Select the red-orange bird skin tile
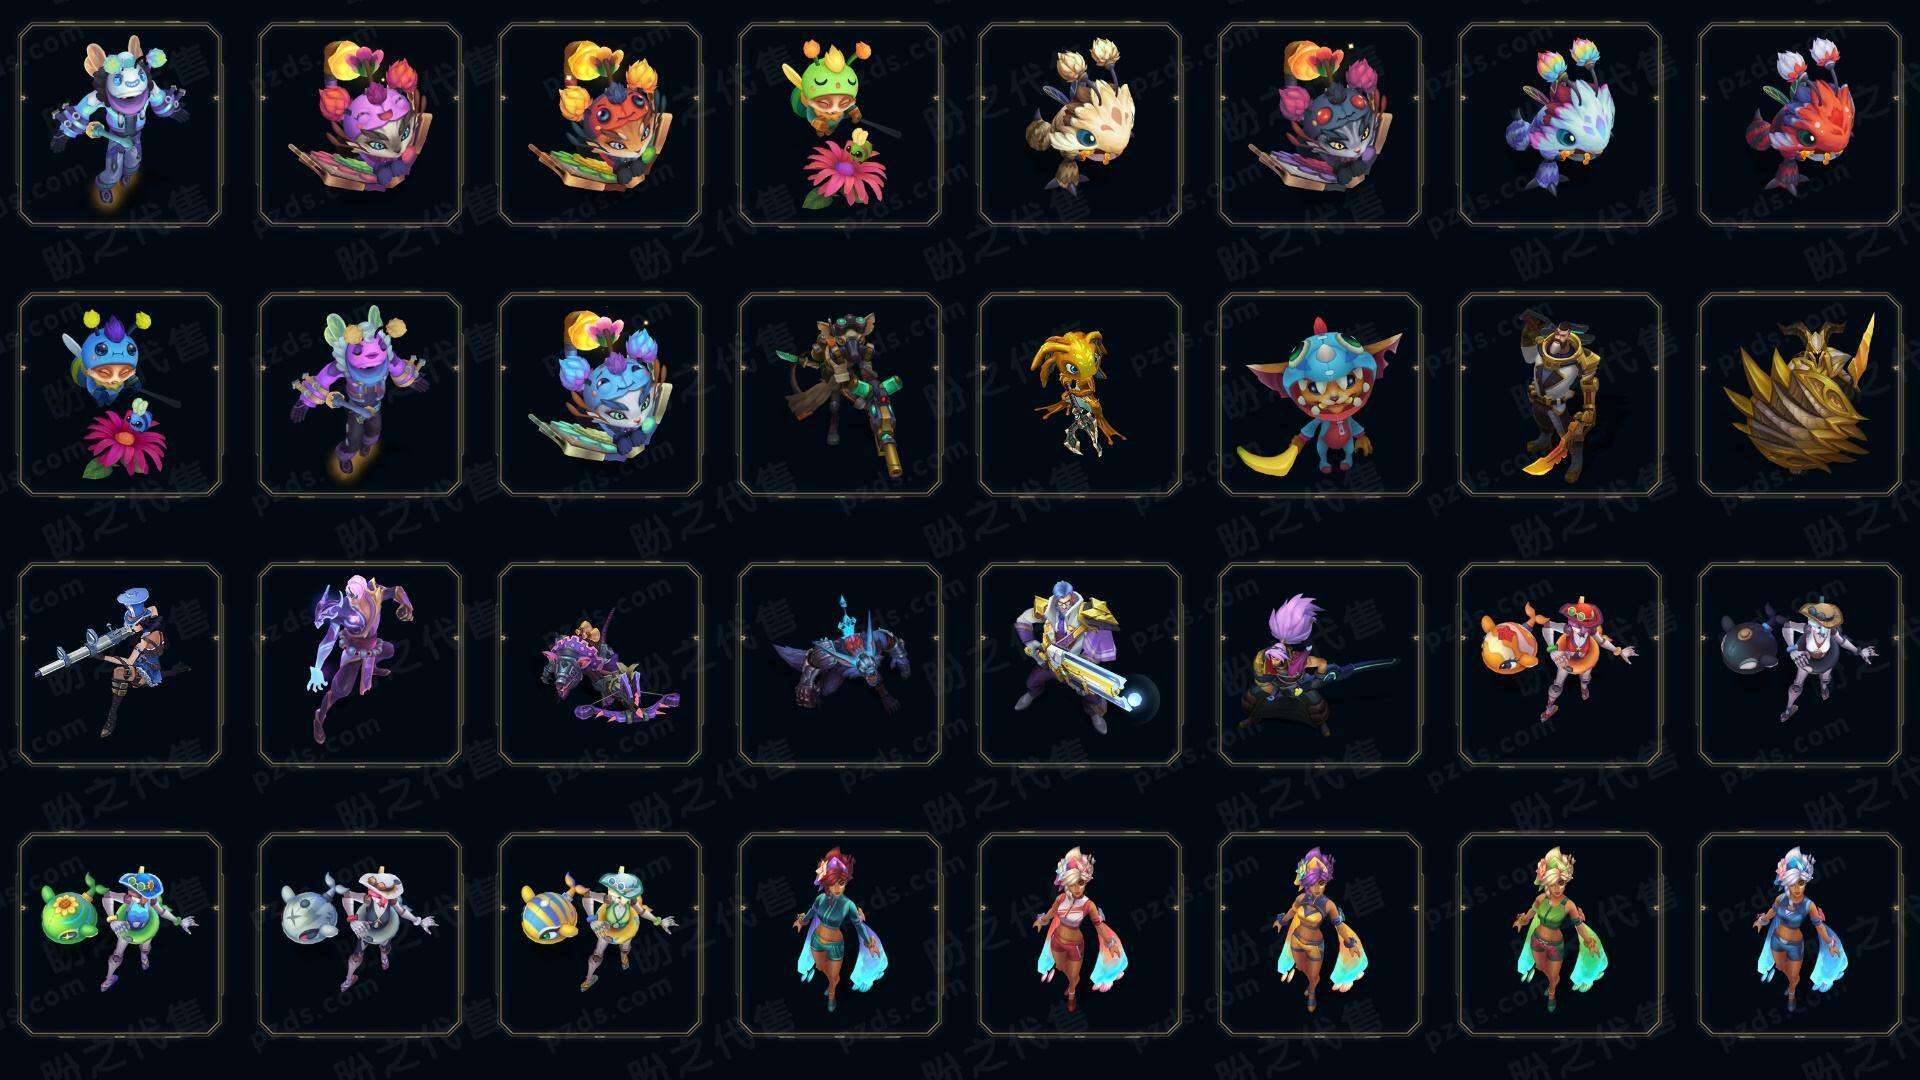This screenshot has height=1080, width=1920. [x=1800, y=125]
